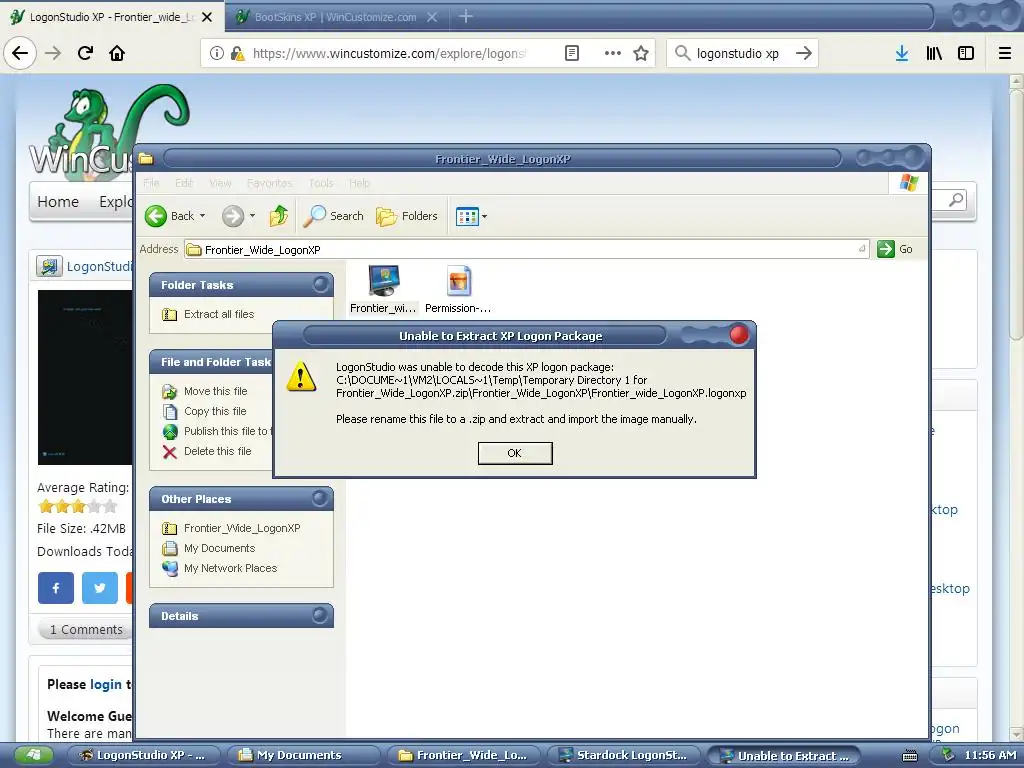
Task: Reload the browser page
Action: click(x=85, y=53)
